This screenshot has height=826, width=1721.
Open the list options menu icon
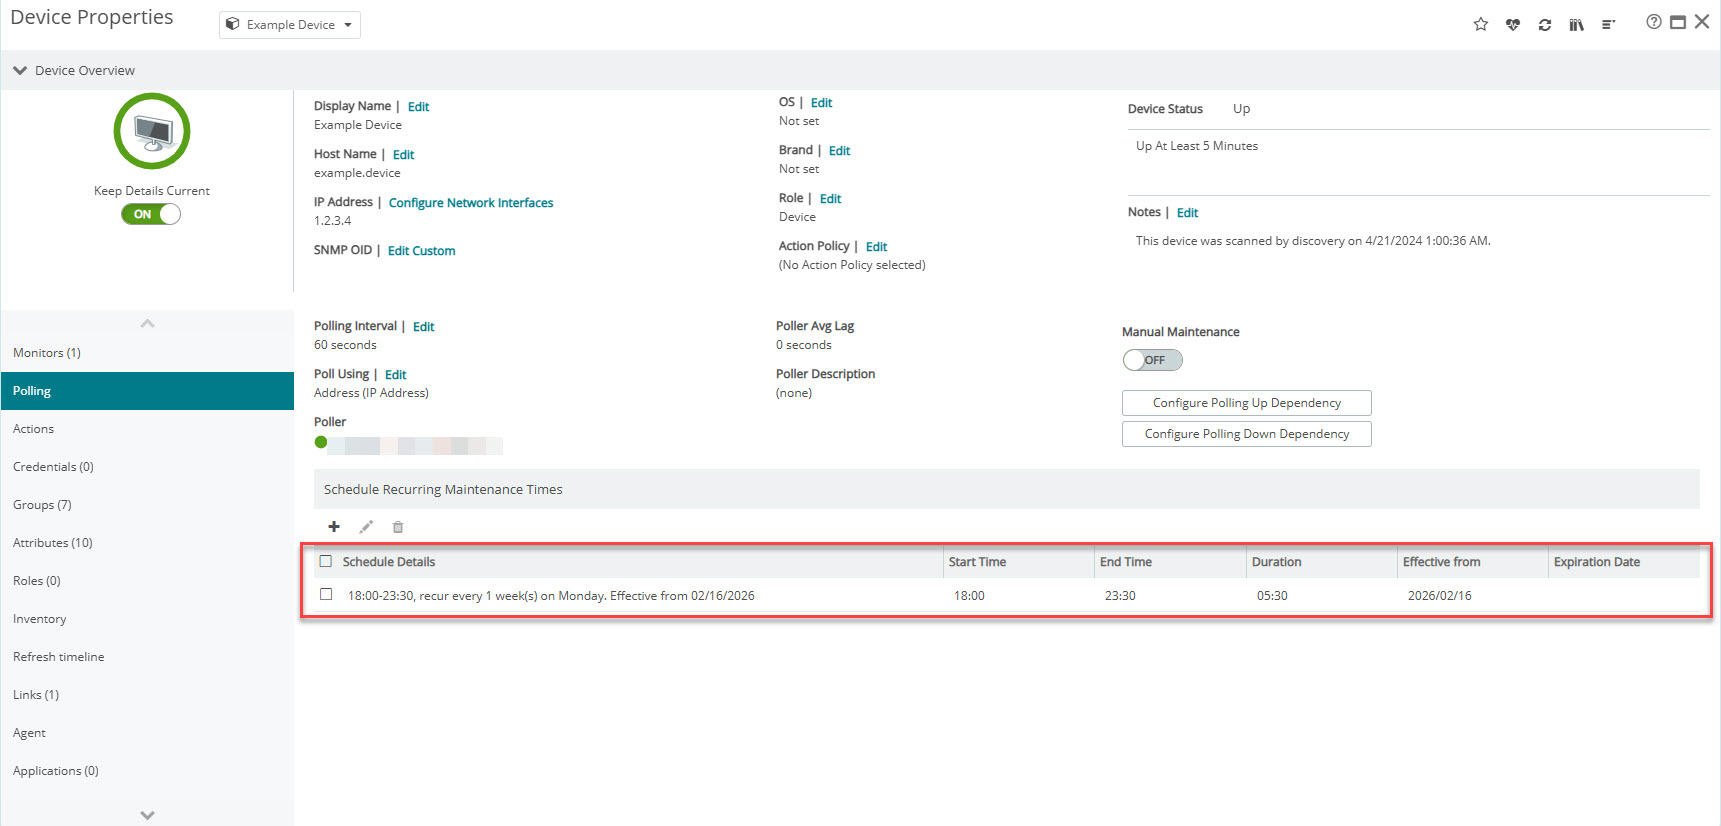tap(1608, 24)
